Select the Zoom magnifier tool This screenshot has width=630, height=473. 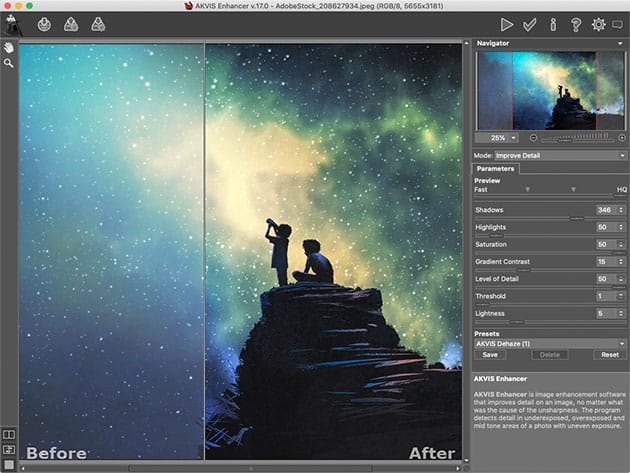pos(9,63)
